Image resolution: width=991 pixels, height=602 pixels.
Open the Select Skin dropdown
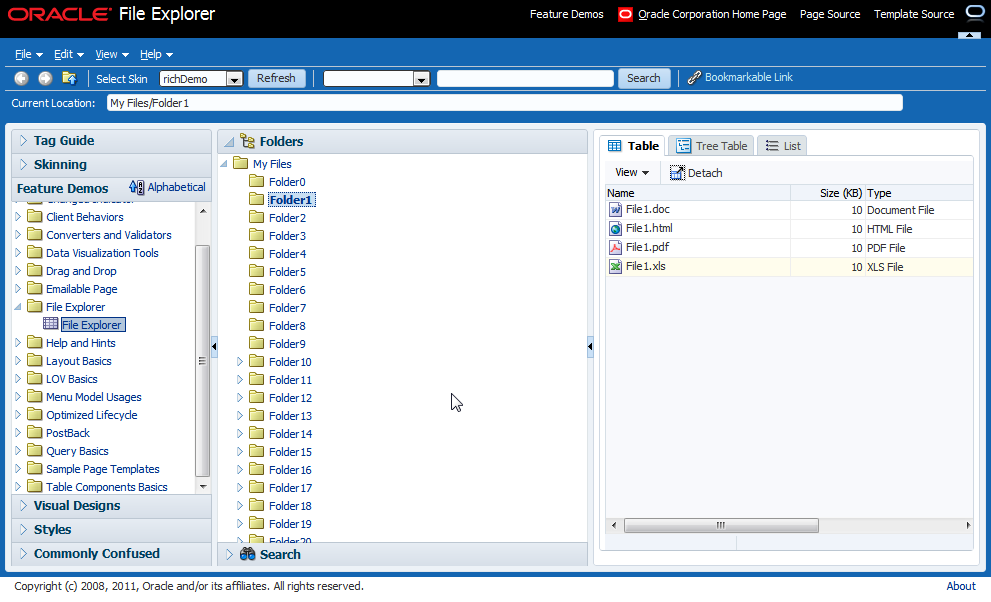coord(234,79)
